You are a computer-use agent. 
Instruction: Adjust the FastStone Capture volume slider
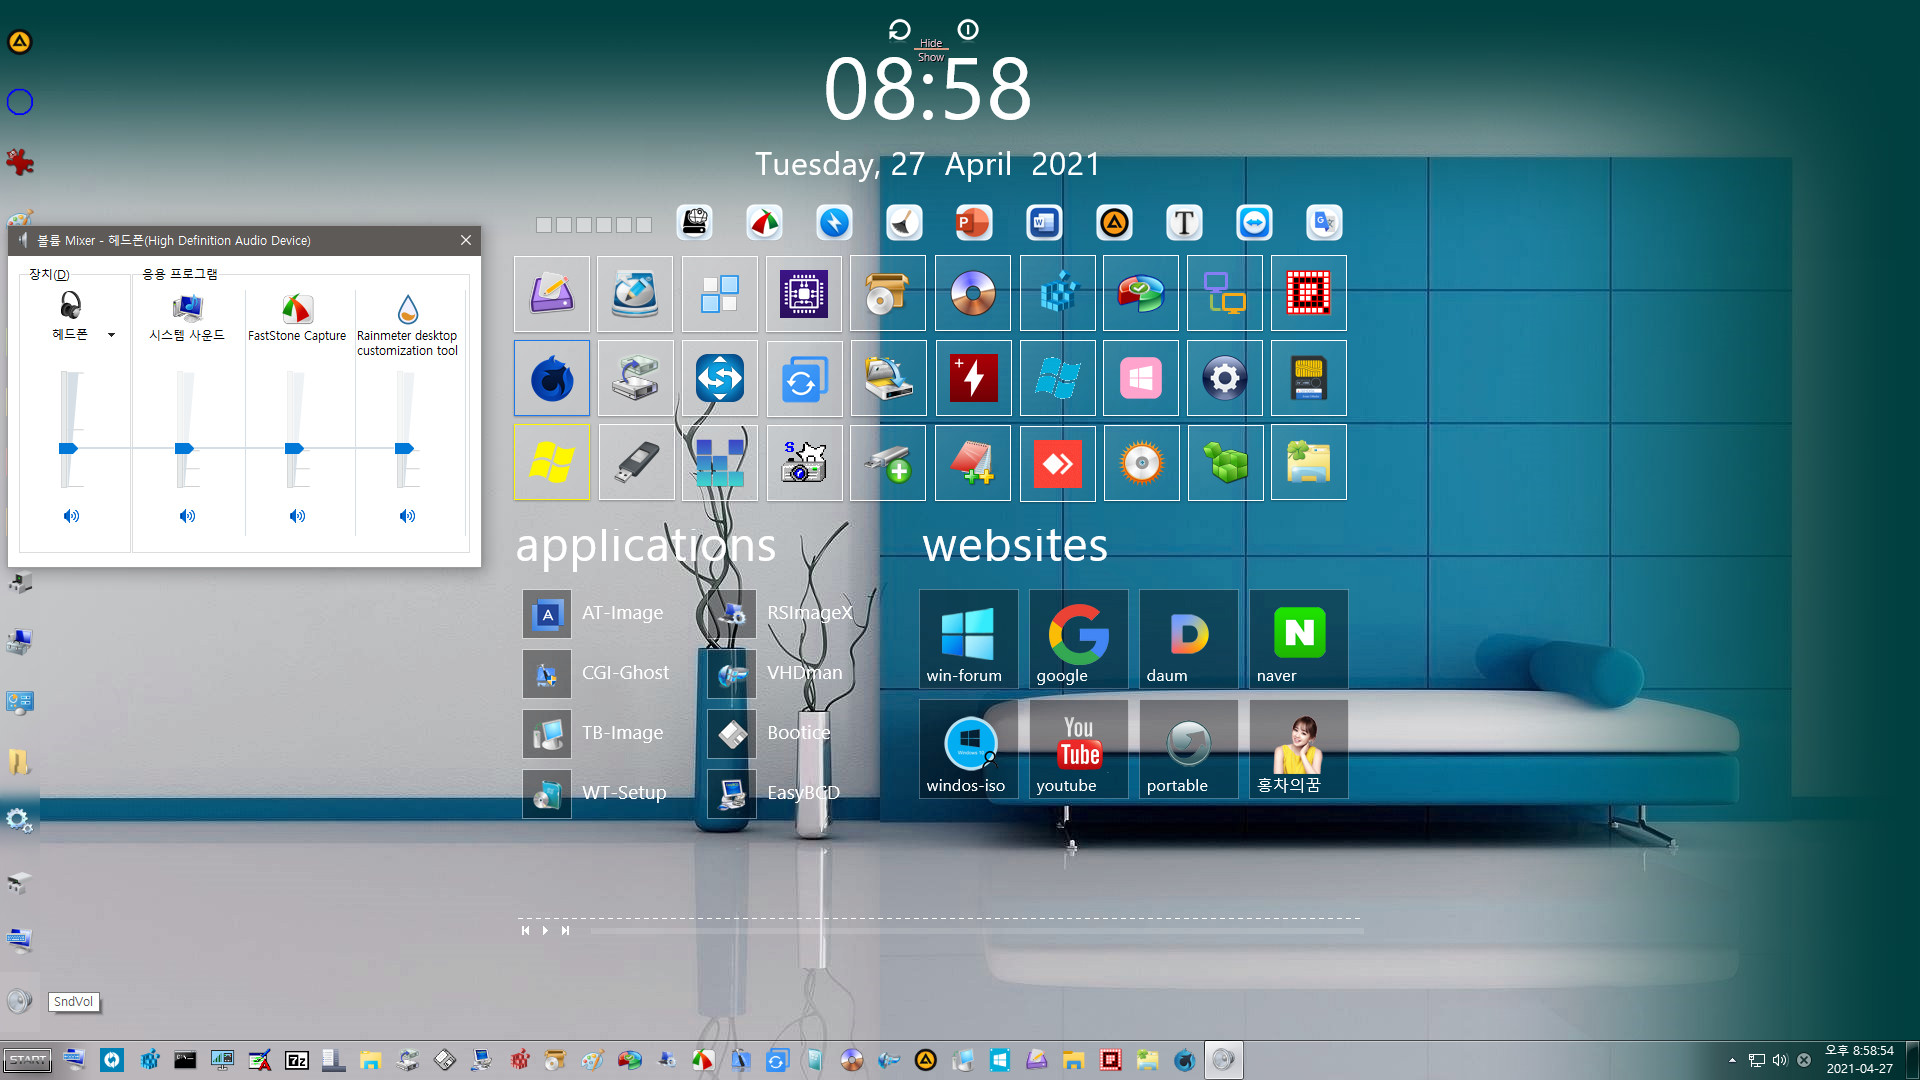294,449
